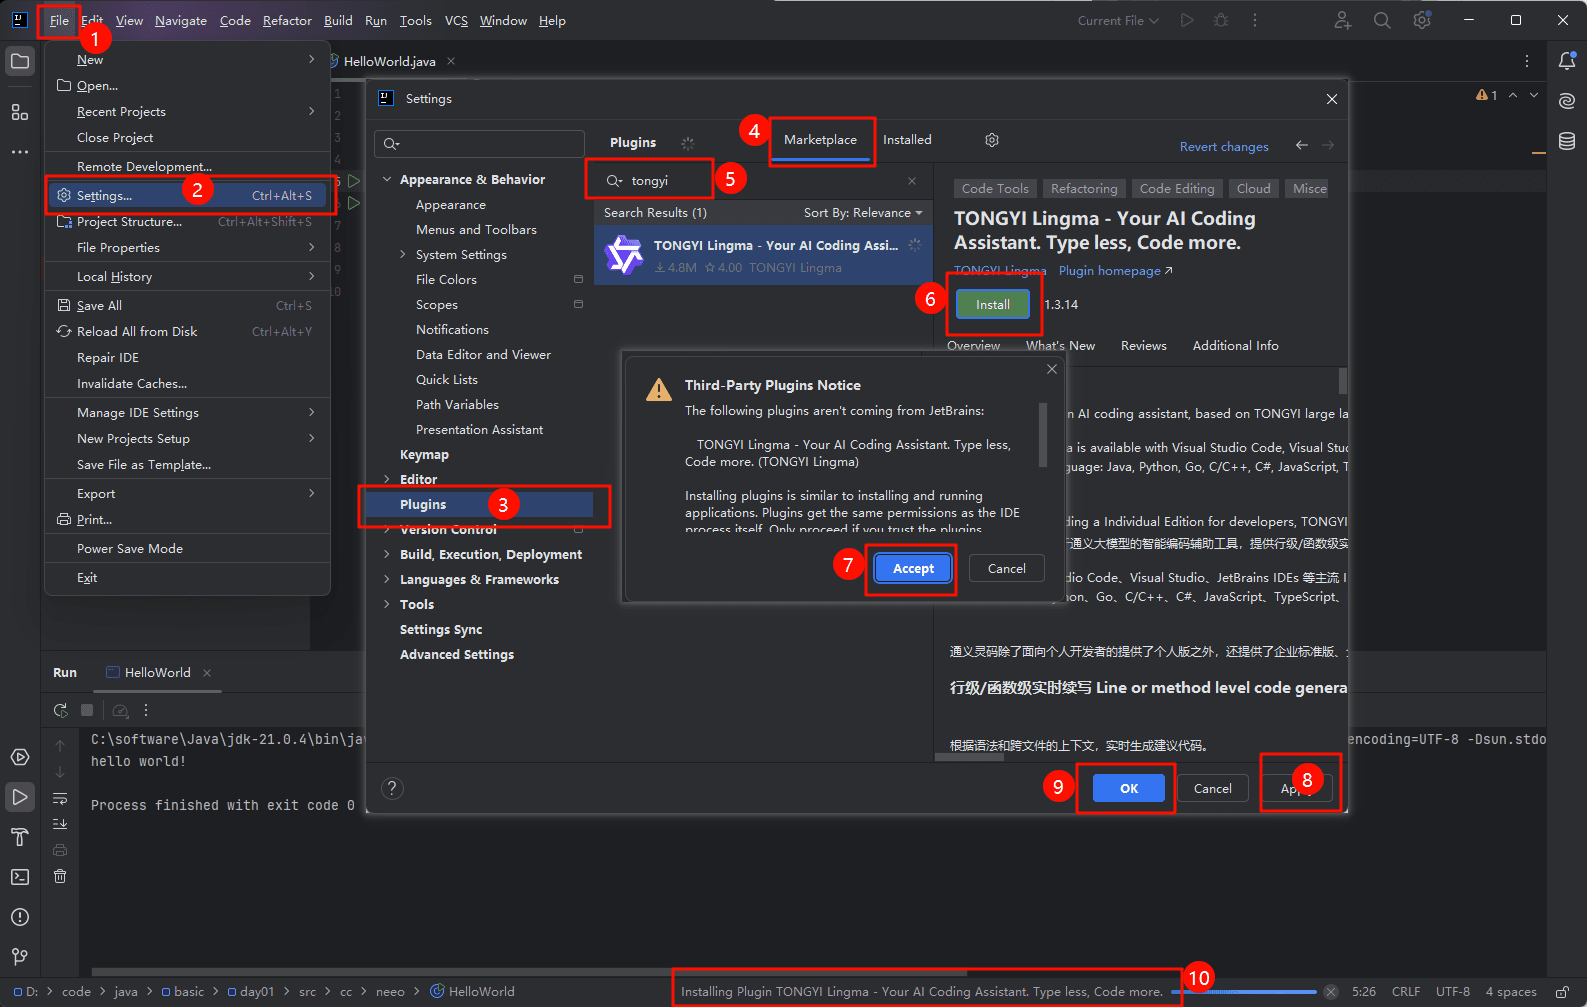Click the plugins manage gear icon
Screen dimensions: 1587x1007
(992, 140)
